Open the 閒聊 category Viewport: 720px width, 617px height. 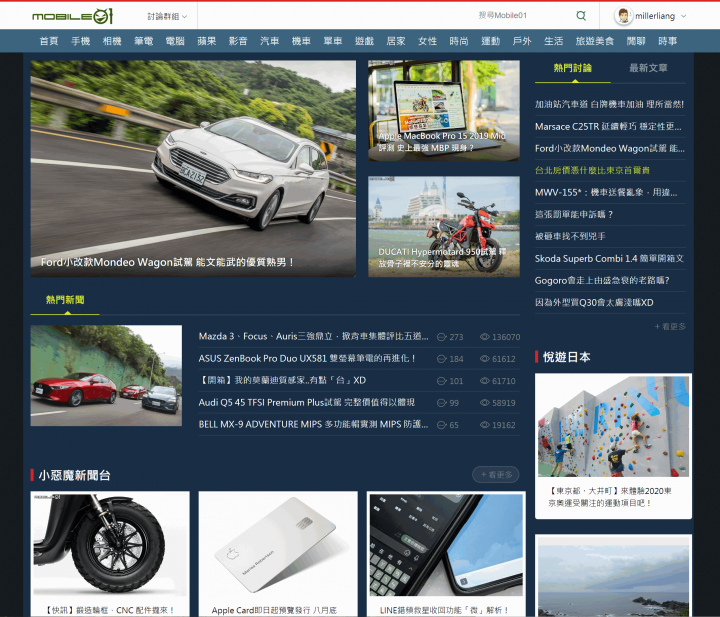(636, 41)
